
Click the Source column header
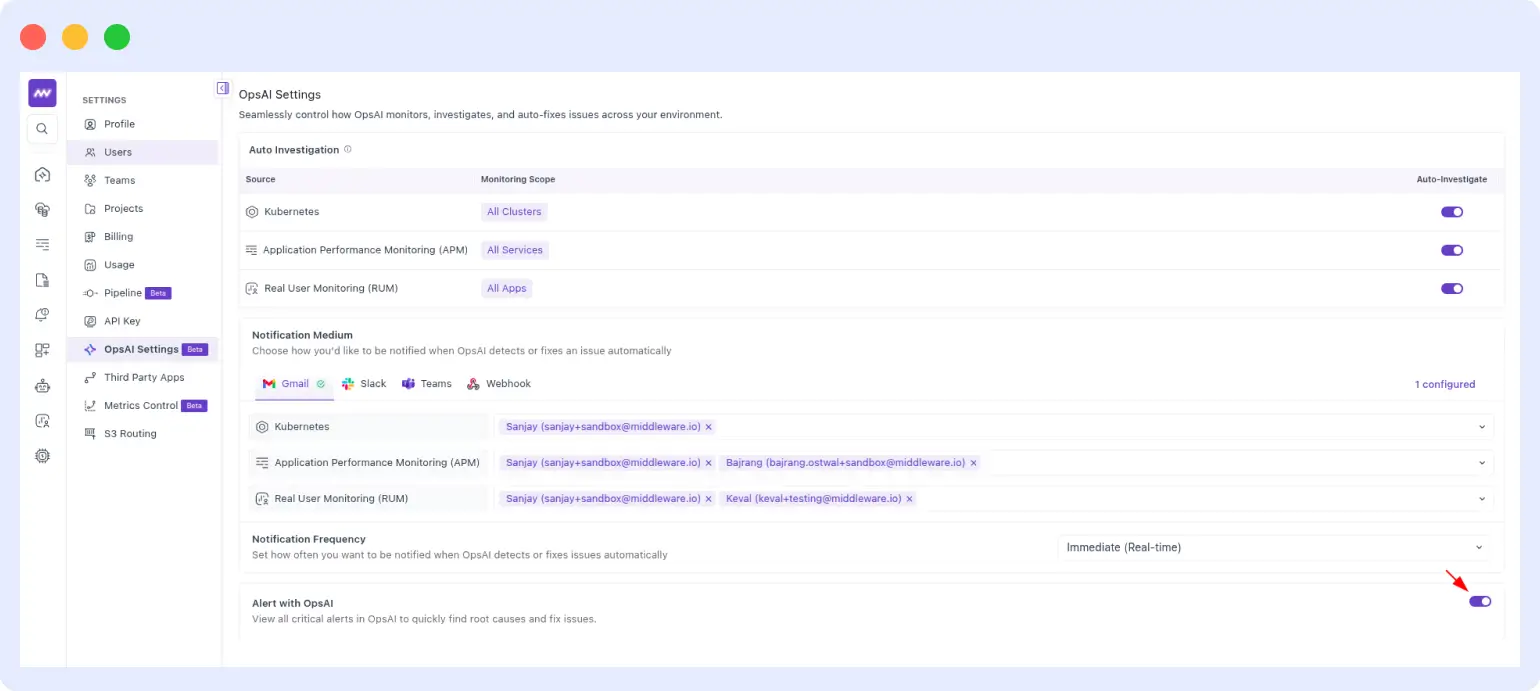260,179
